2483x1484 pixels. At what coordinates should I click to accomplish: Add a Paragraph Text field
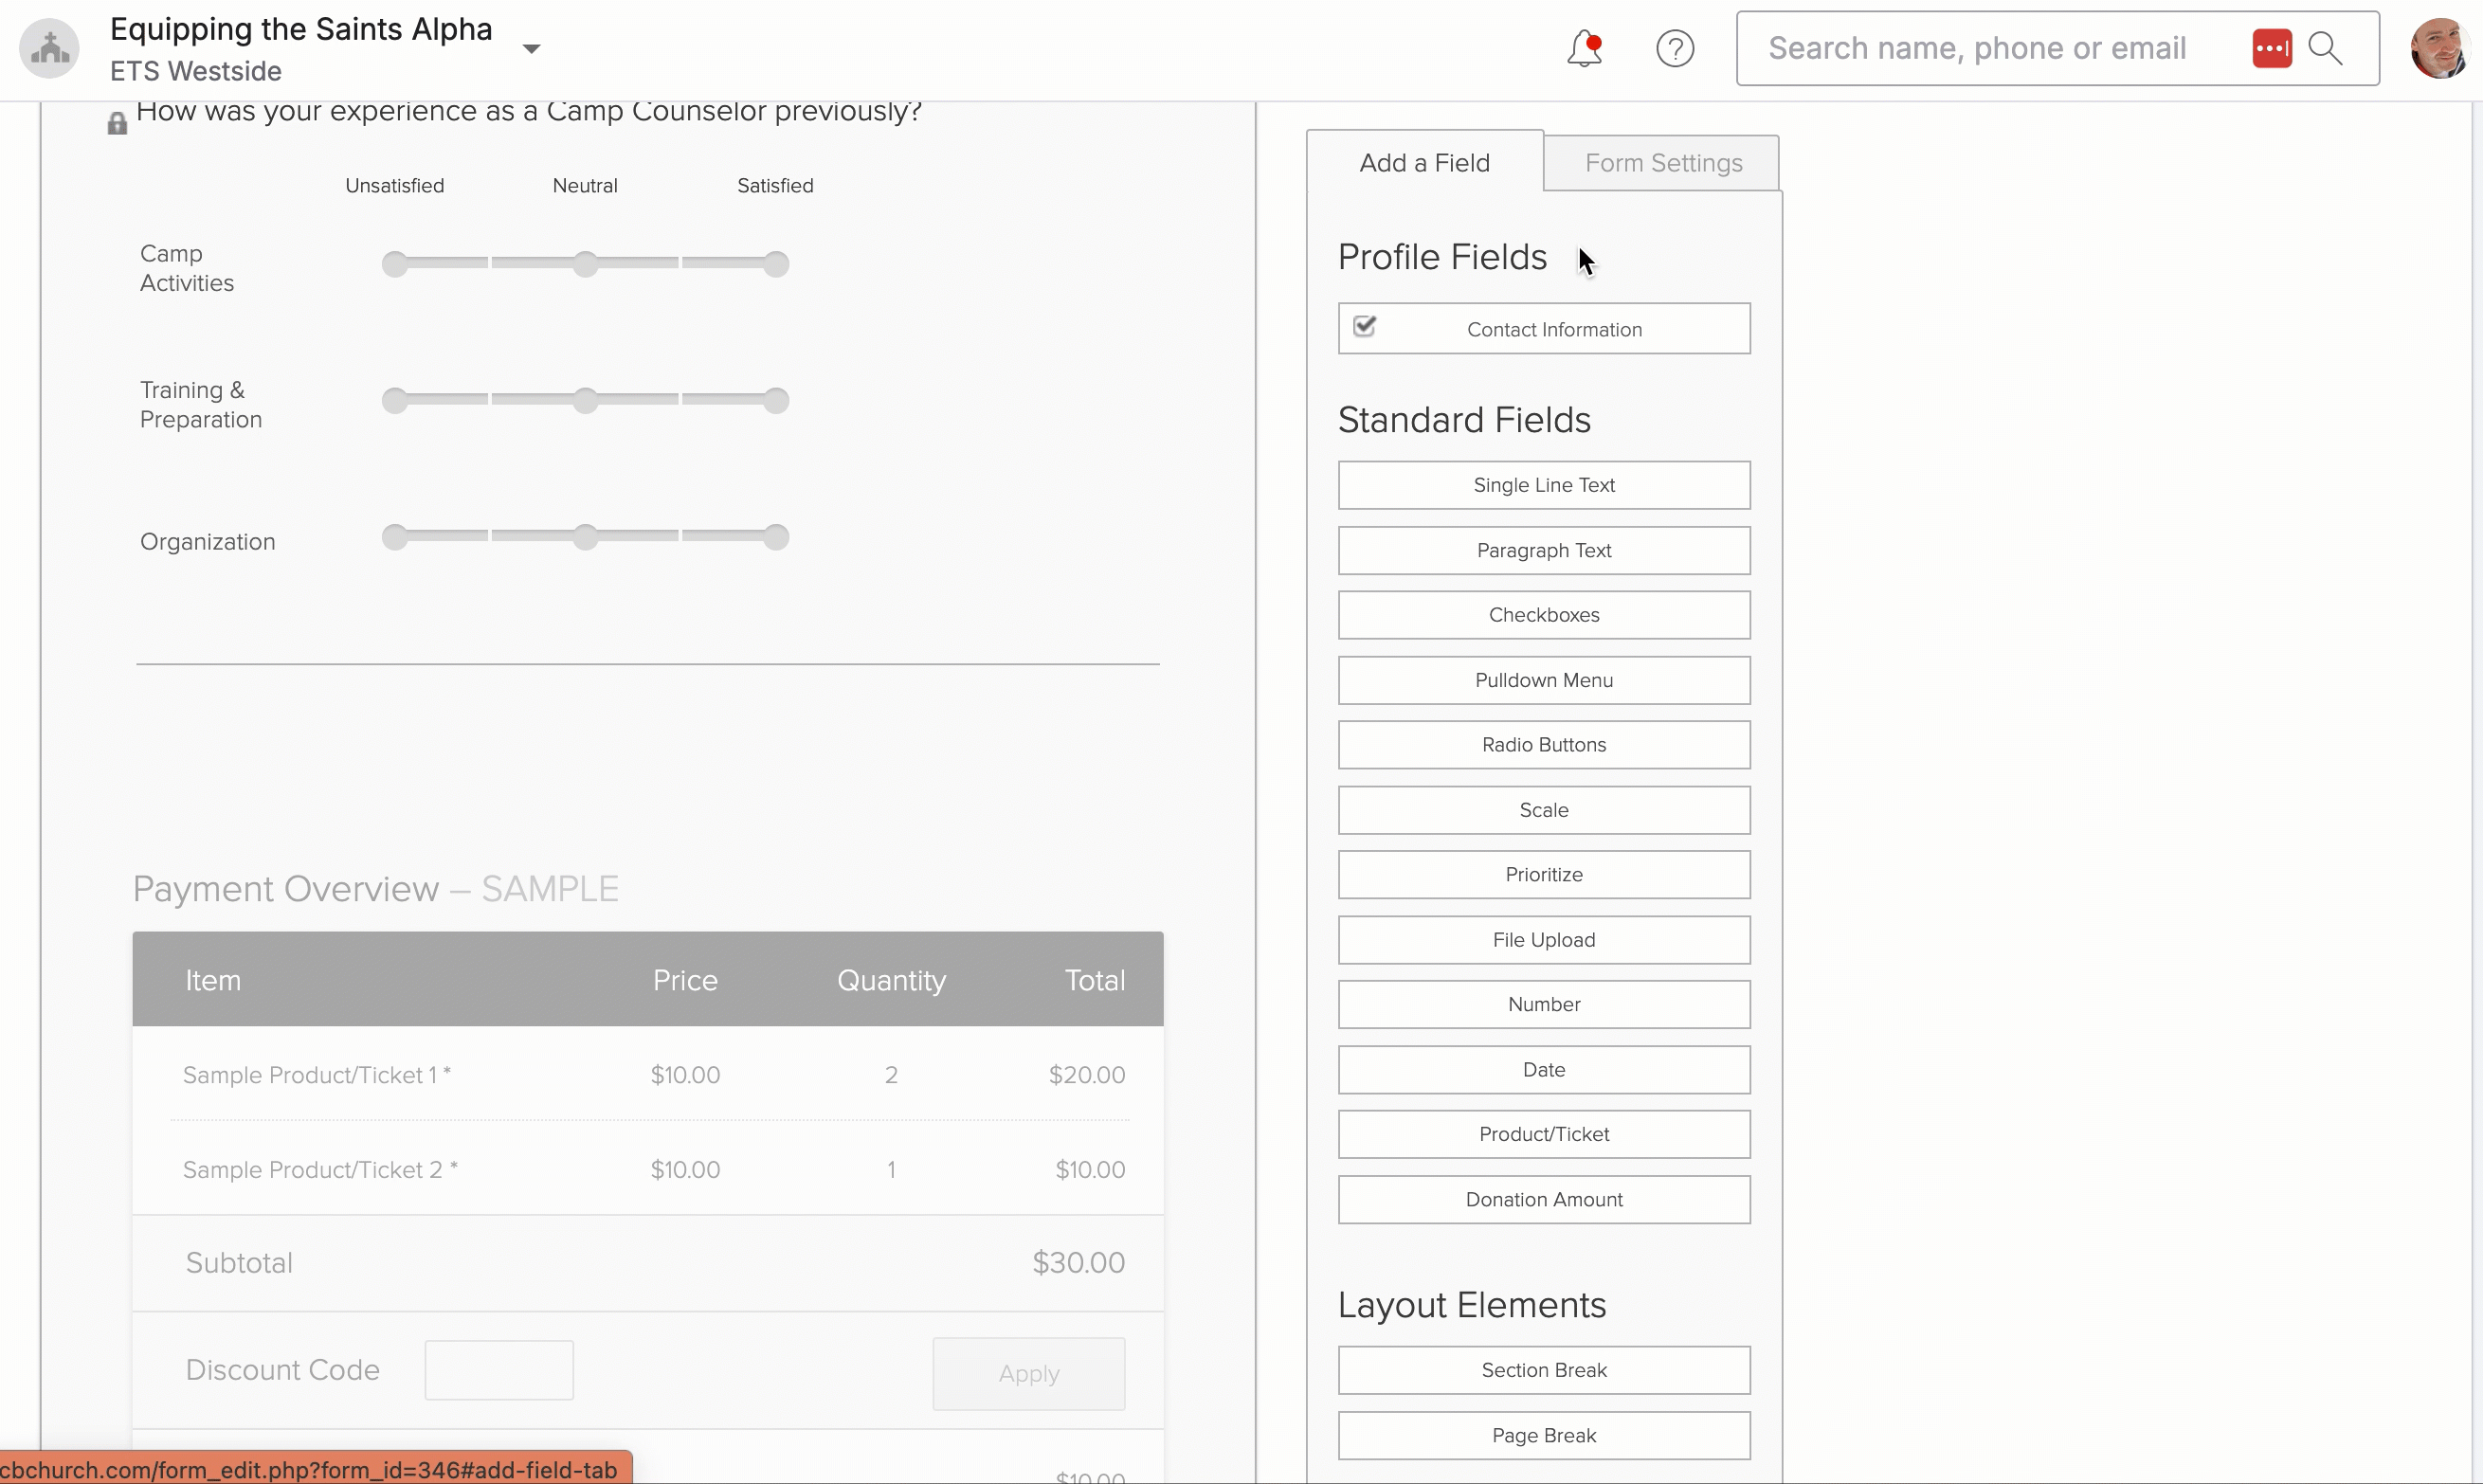point(1543,550)
